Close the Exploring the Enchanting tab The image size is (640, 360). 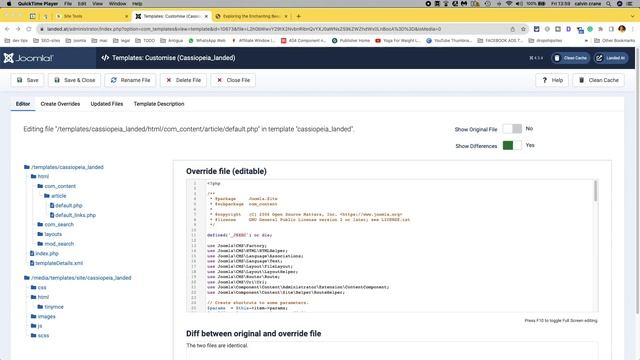[286, 16]
